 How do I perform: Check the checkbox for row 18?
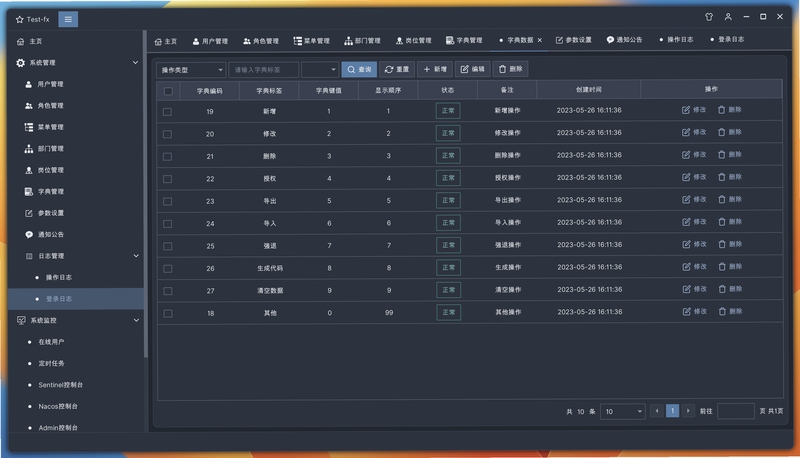(167, 314)
